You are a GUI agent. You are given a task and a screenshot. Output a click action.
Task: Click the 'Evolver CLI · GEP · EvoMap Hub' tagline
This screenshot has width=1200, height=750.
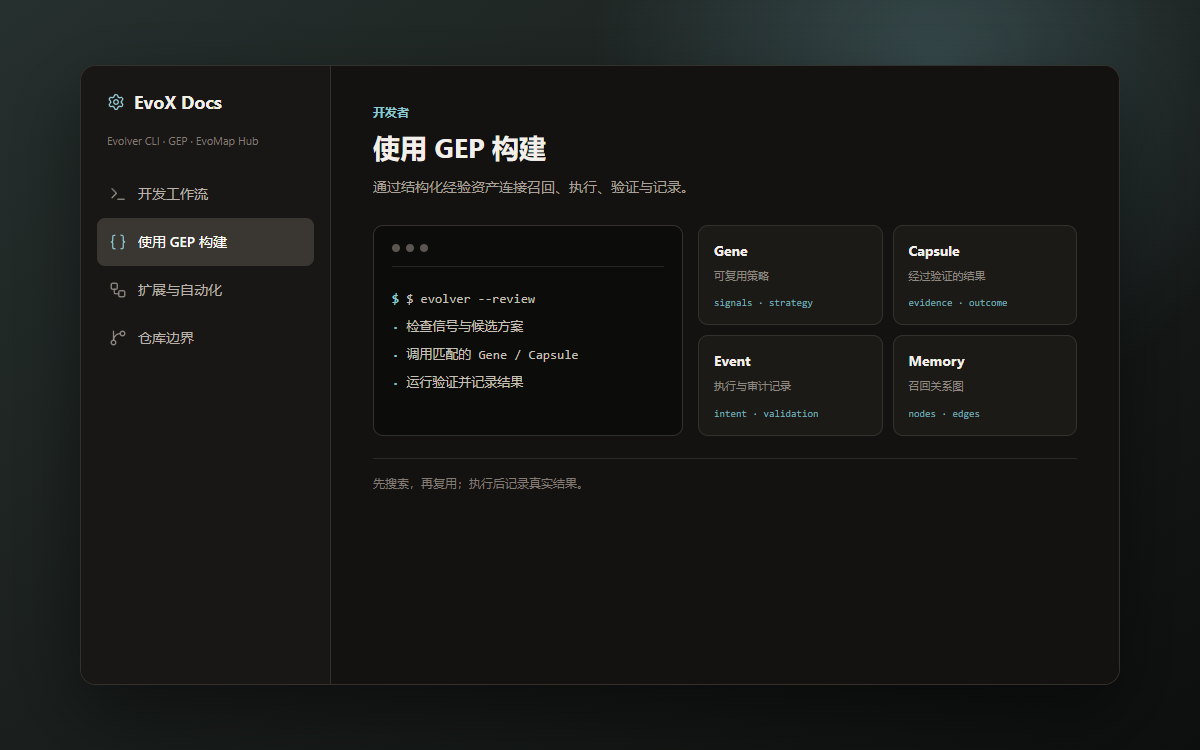[x=183, y=141]
